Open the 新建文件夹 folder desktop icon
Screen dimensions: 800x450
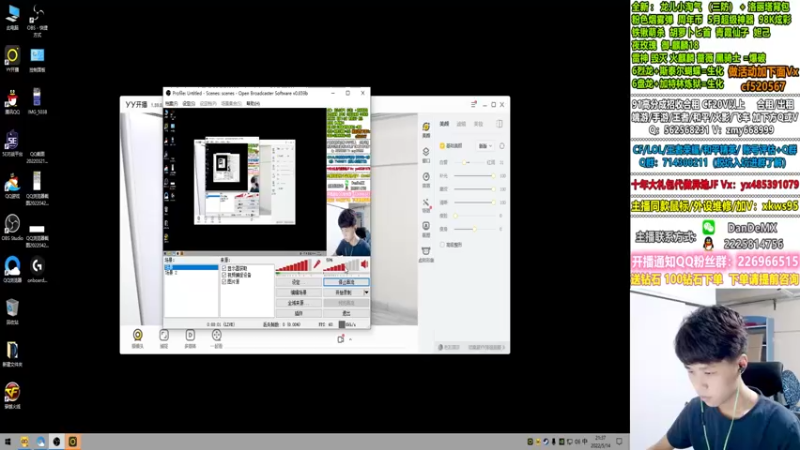(x=12, y=353)
